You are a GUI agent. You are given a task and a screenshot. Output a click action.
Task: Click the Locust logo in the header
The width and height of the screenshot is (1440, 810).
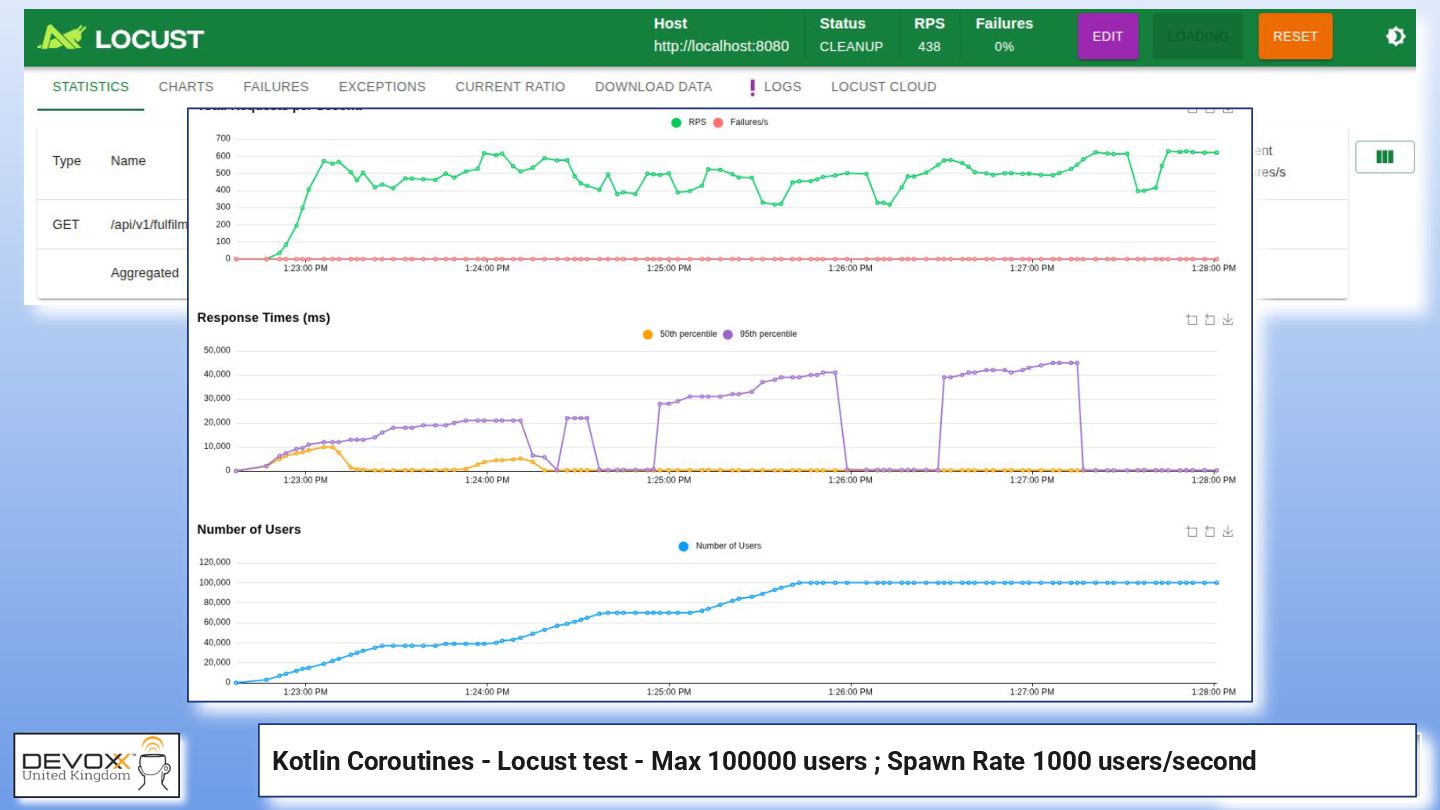coord(120,38)
